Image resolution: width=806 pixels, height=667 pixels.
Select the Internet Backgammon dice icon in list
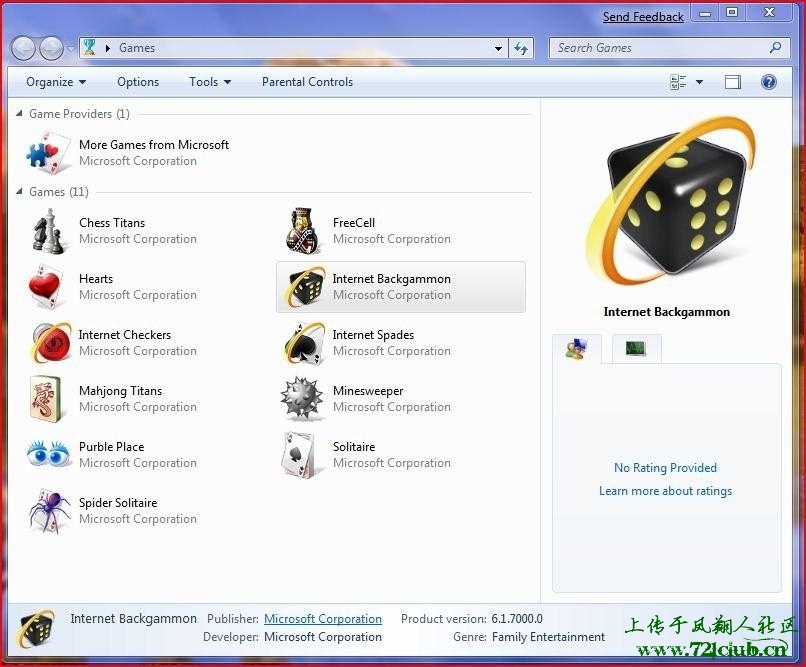[305, 287]
